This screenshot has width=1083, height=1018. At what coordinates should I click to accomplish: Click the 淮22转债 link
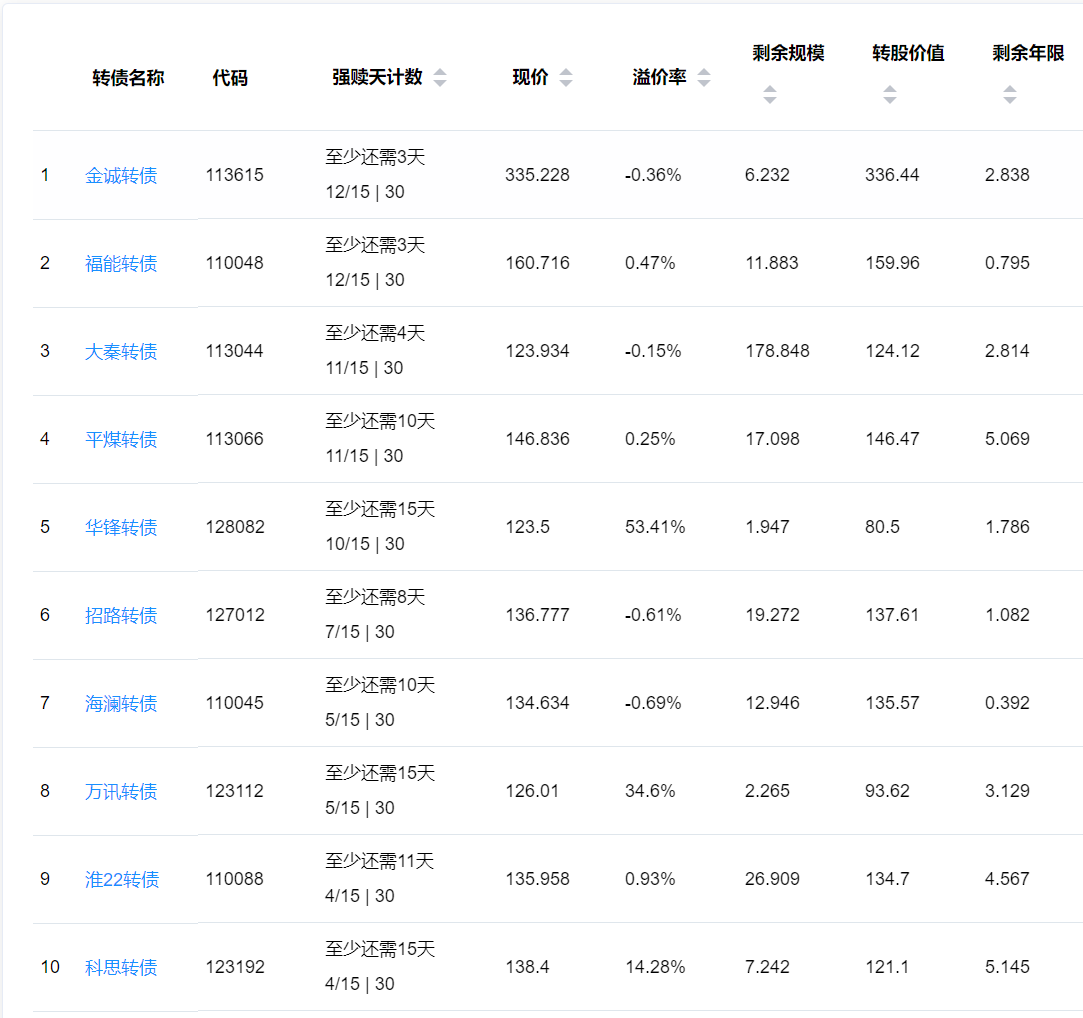(122, 880)
